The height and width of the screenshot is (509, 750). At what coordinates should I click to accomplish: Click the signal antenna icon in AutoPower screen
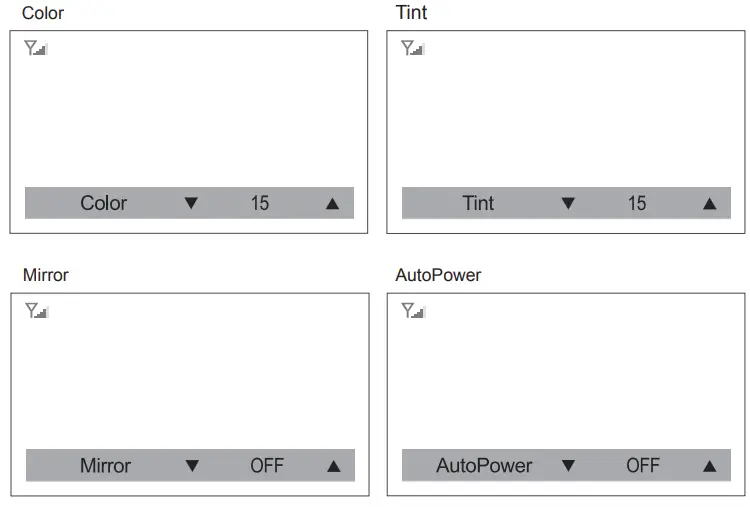click(x=413, y=311)
